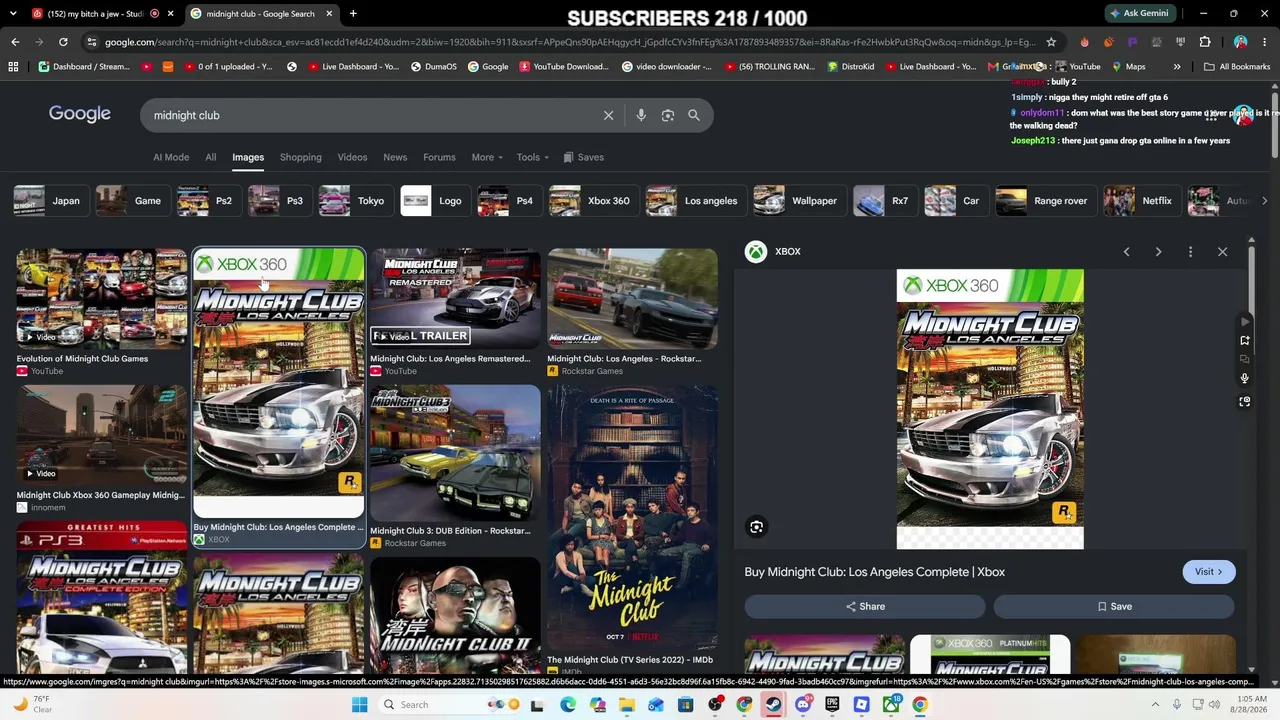Open Ask Gemini in Chrome

1139,14
